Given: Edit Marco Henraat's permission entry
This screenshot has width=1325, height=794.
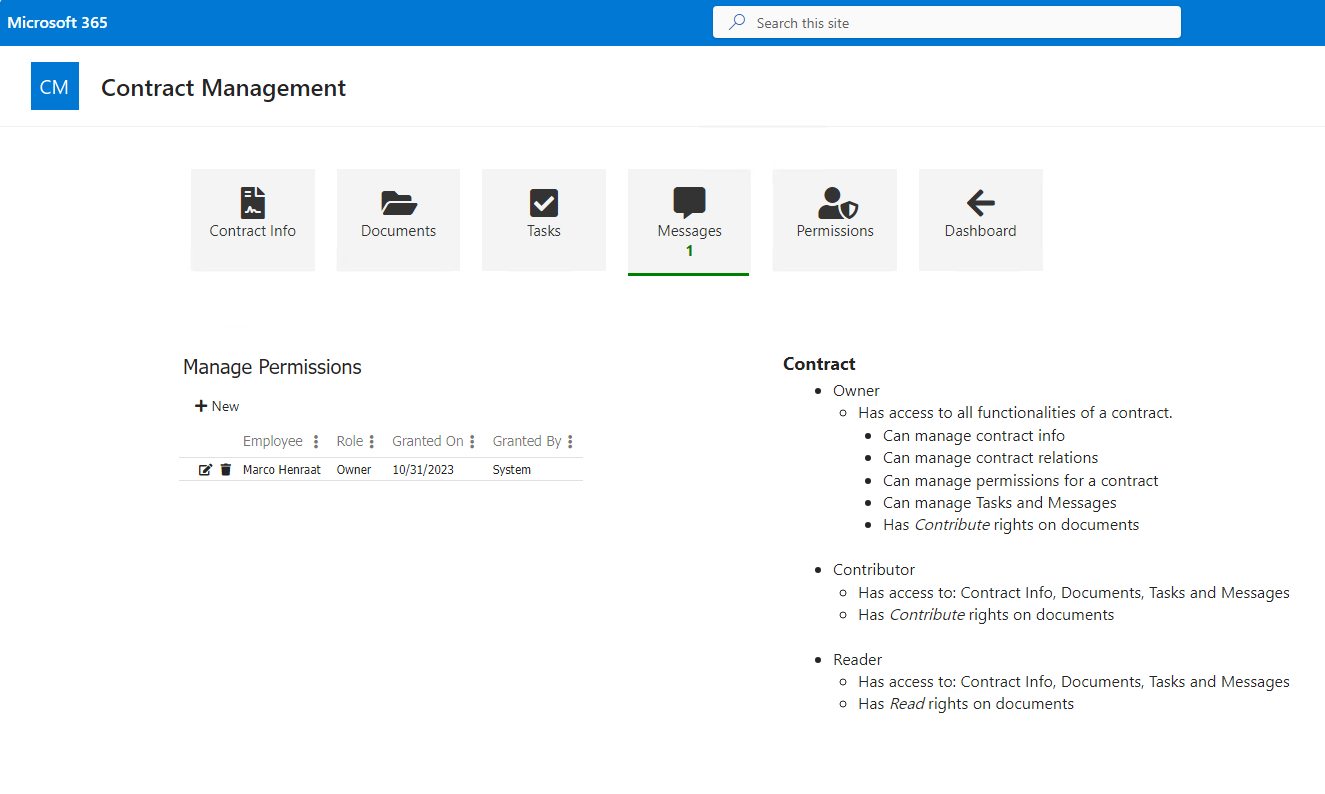Looking at the screenshot, I should [x=205, y=469].
